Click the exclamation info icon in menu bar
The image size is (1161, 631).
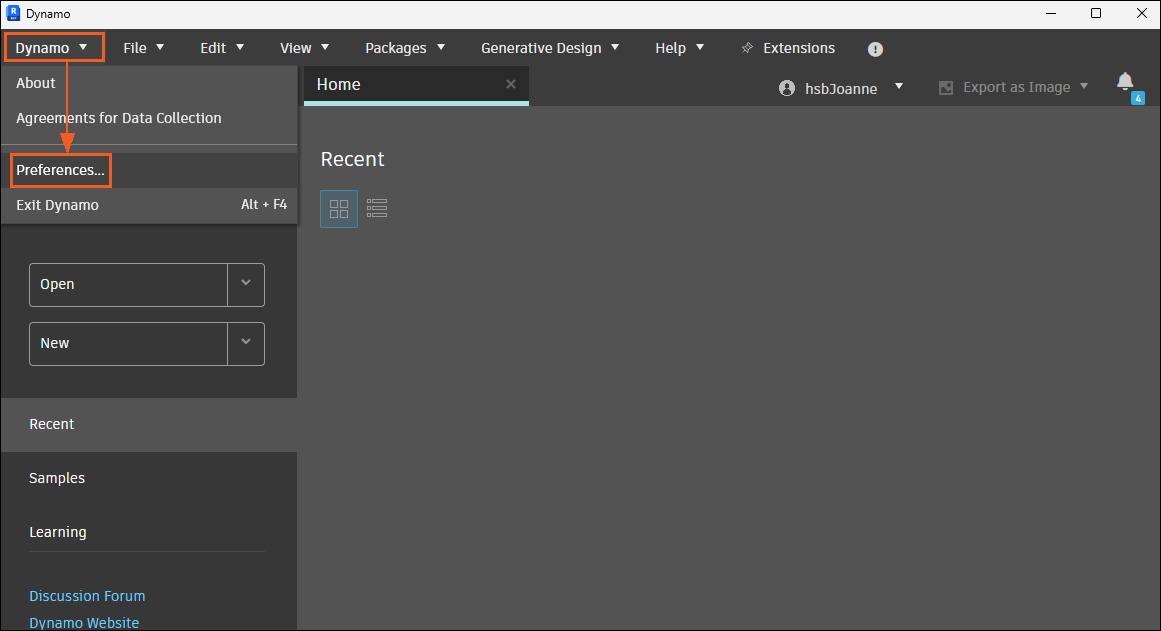[x=875, y=49]
